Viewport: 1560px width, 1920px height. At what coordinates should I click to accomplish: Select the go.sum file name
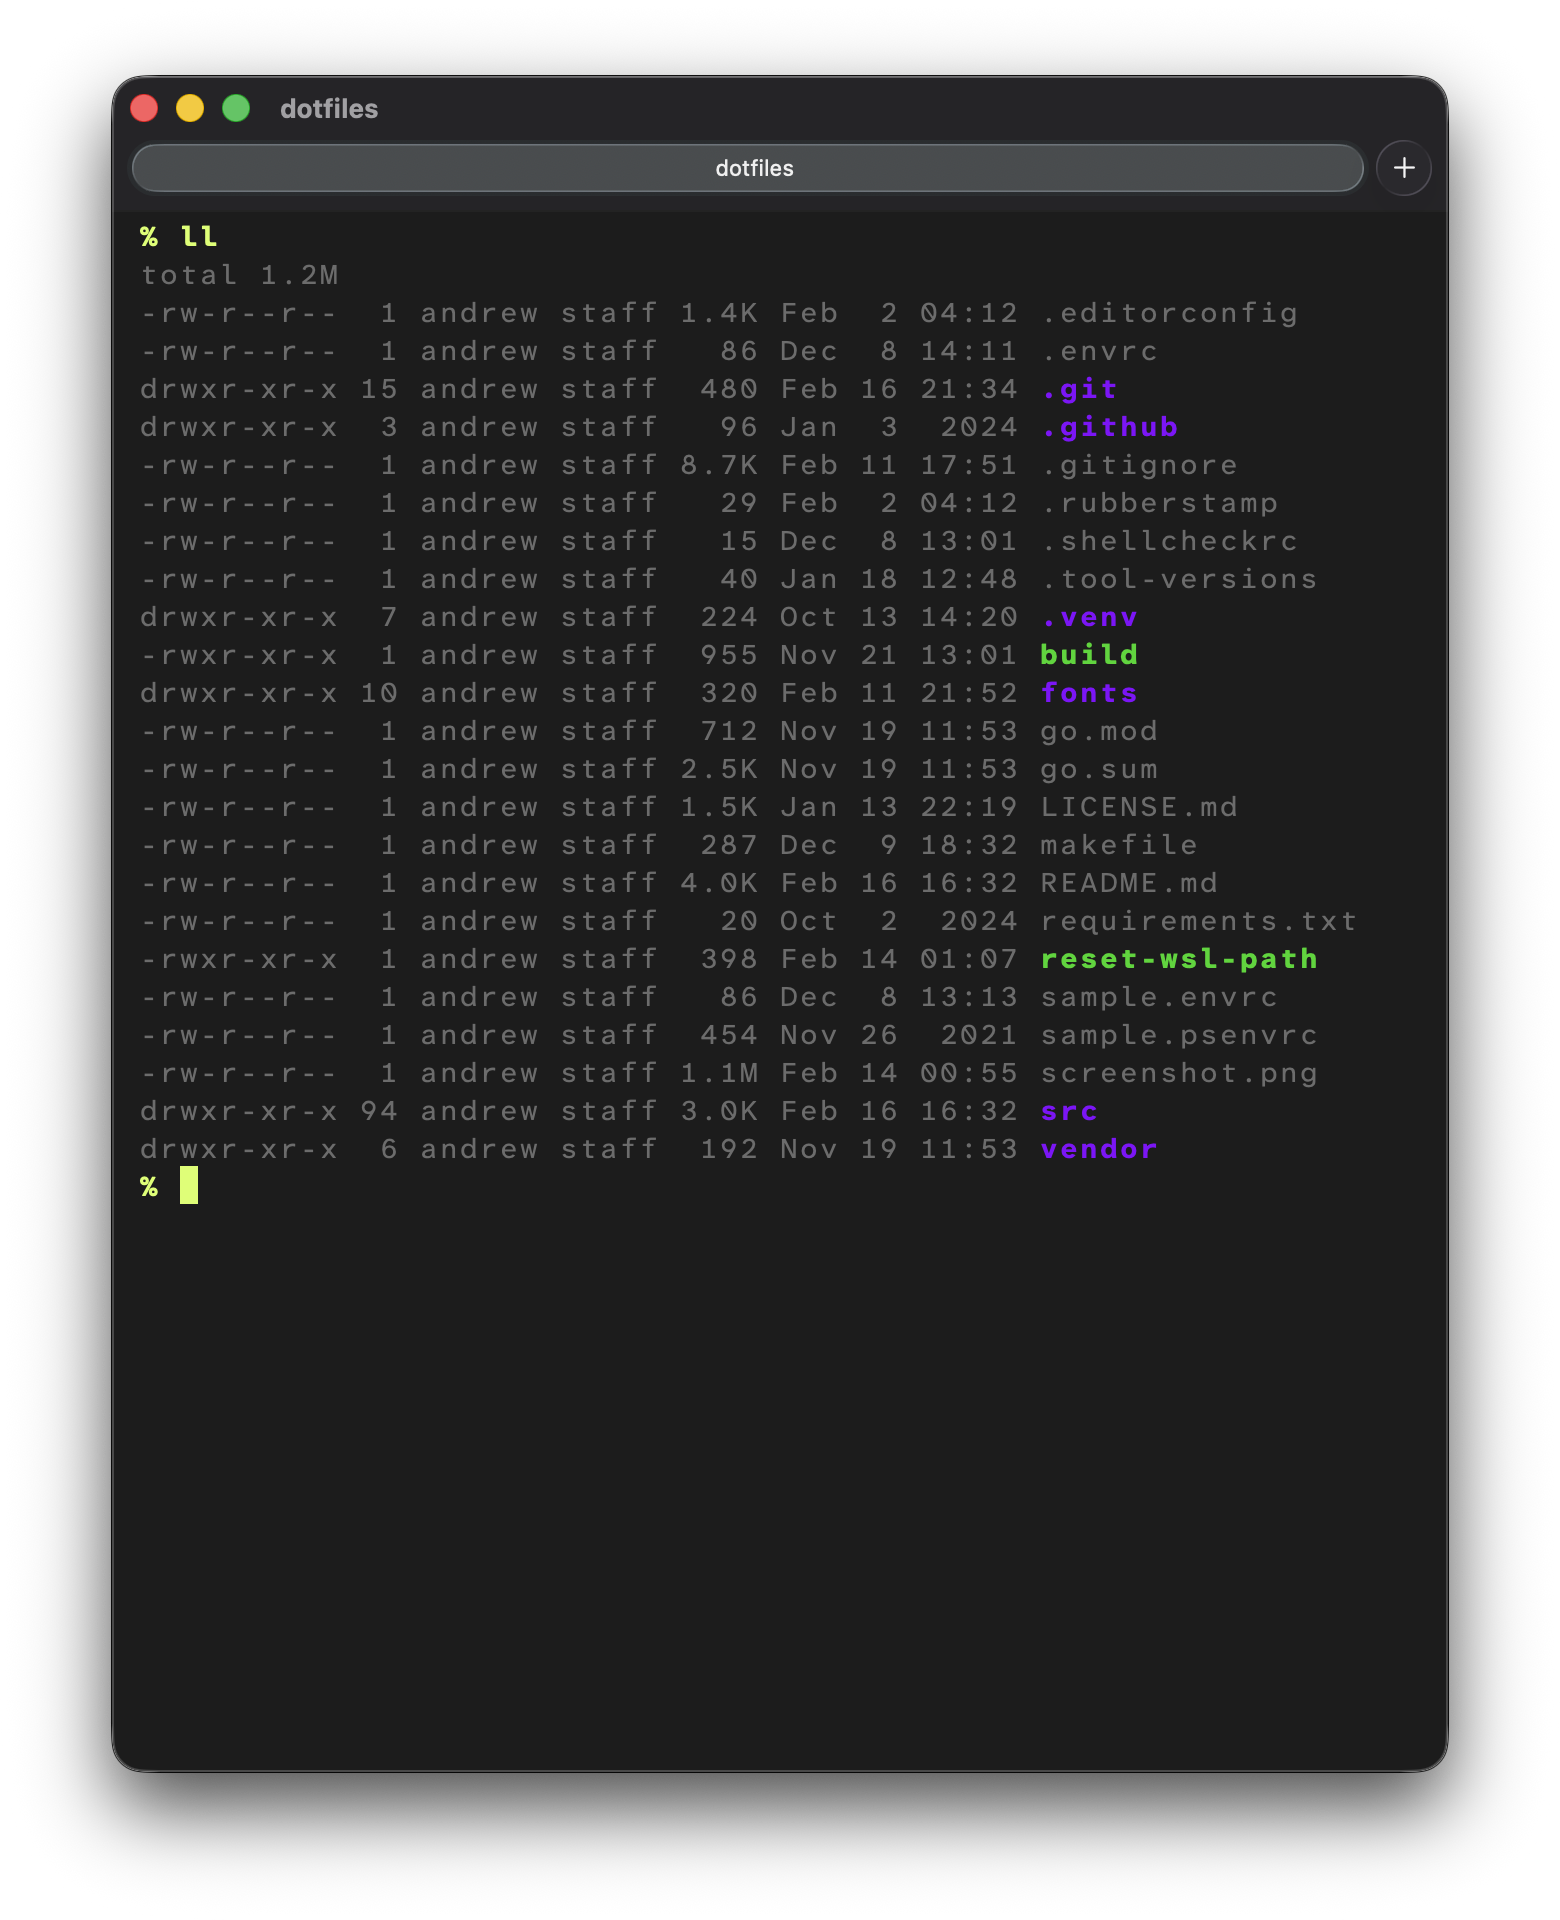pos(1099,769)
